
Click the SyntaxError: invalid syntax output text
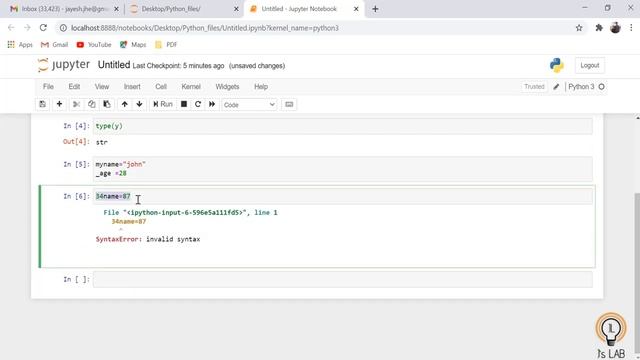pyautogui.click(x=148, y=239)
